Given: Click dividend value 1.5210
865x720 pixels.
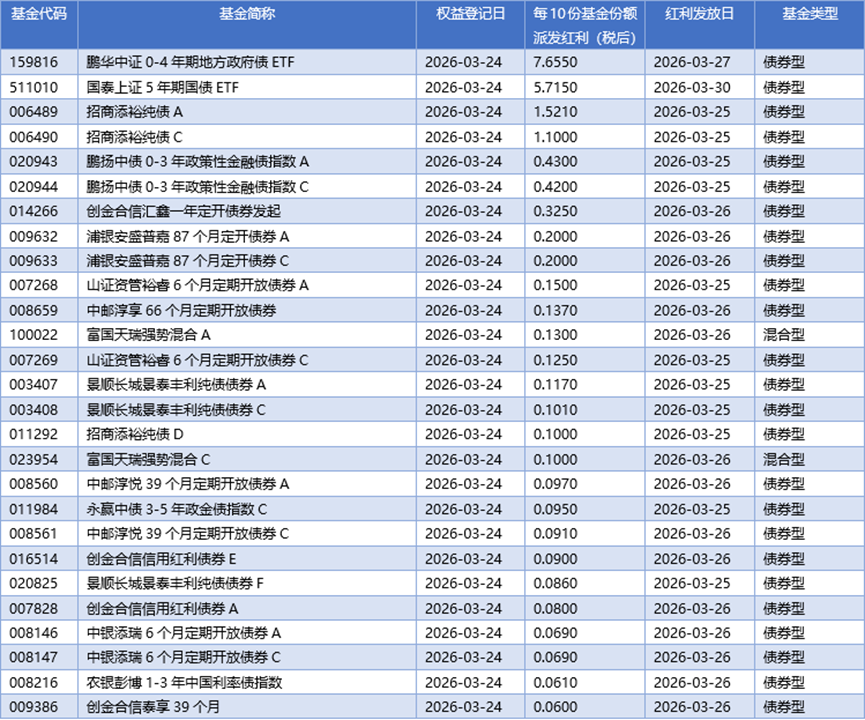Looking at the screenshot, I should (556, 112).
